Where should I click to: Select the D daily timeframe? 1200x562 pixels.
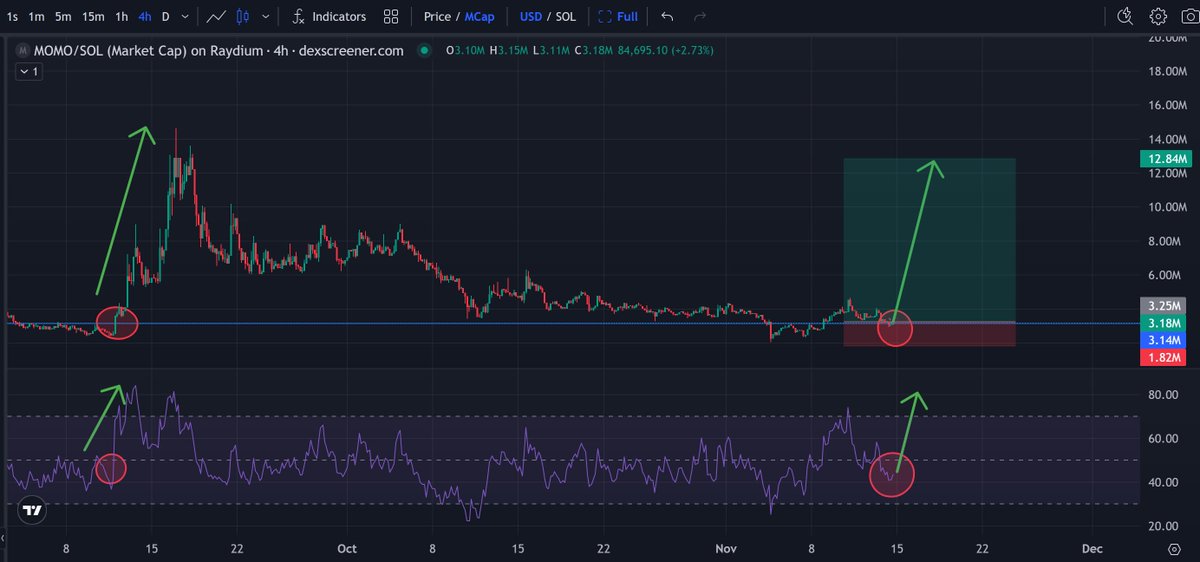[x=166, y=16]
